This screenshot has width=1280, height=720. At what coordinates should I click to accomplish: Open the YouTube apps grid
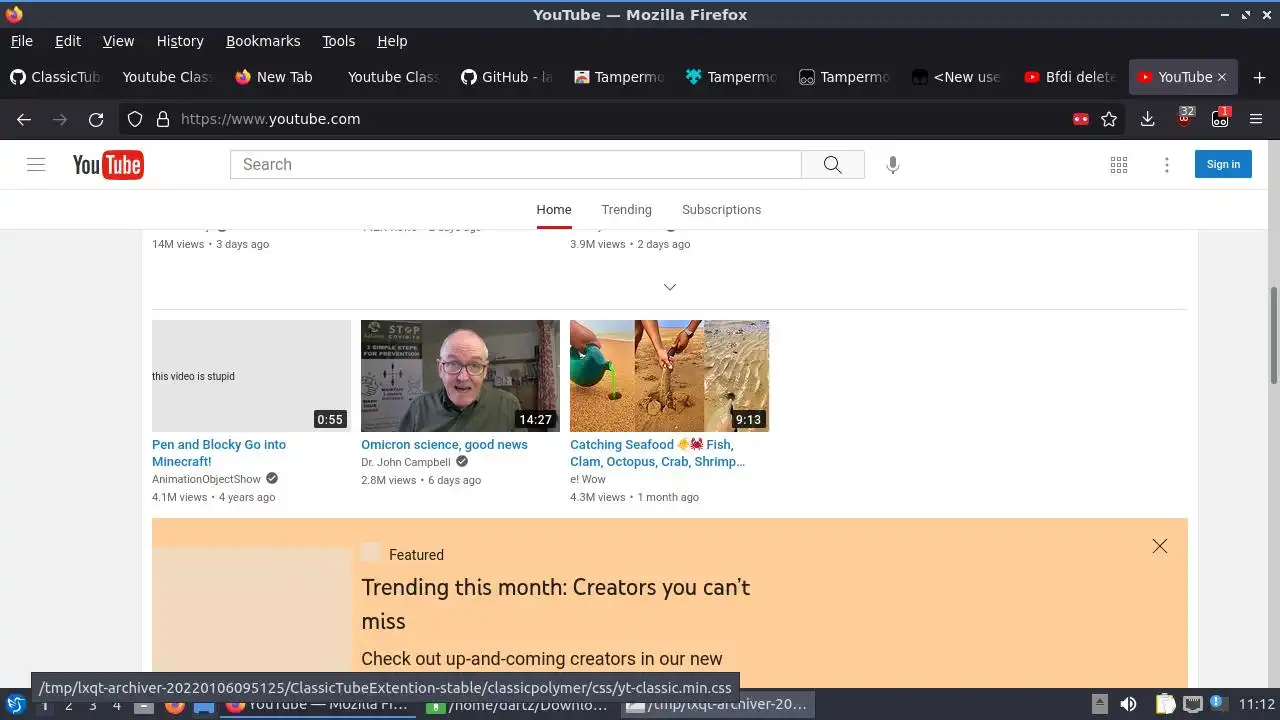(1119, 165)
